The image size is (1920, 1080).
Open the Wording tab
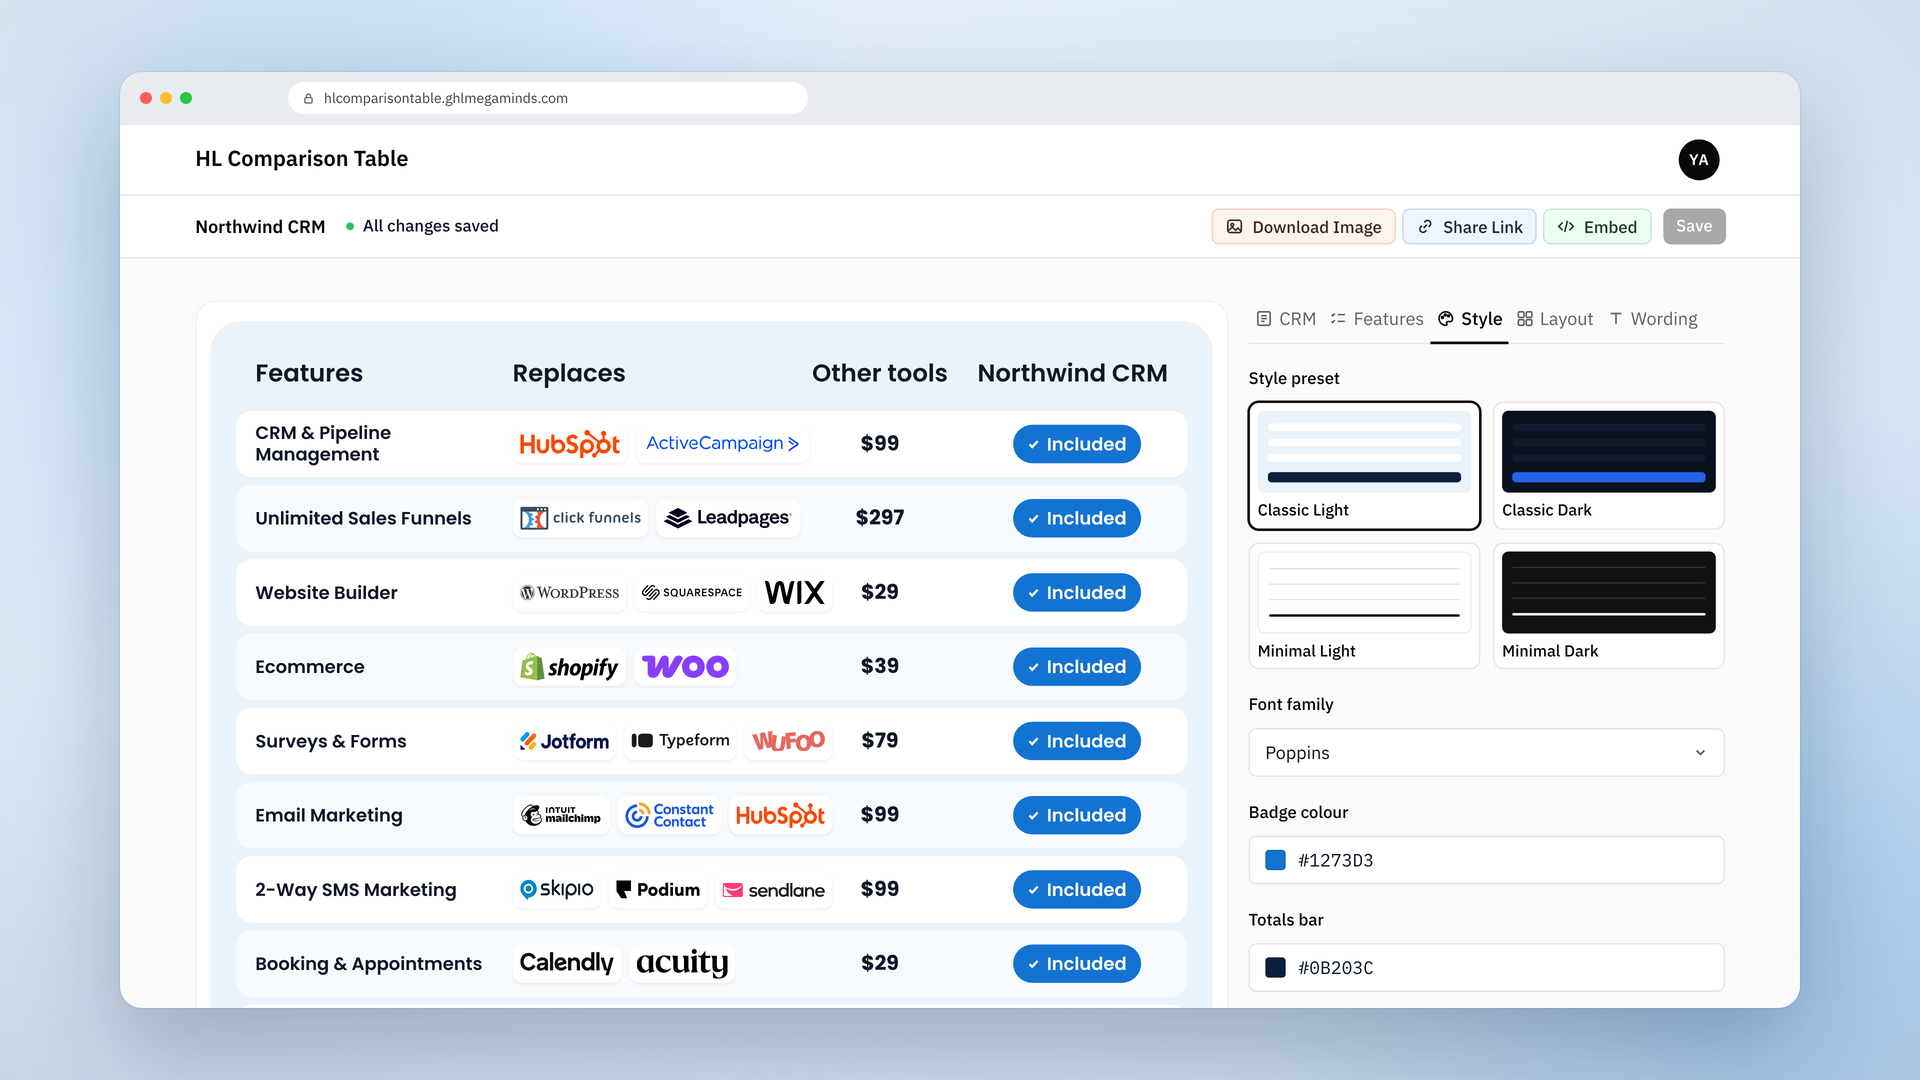[x=1653, y=319]
